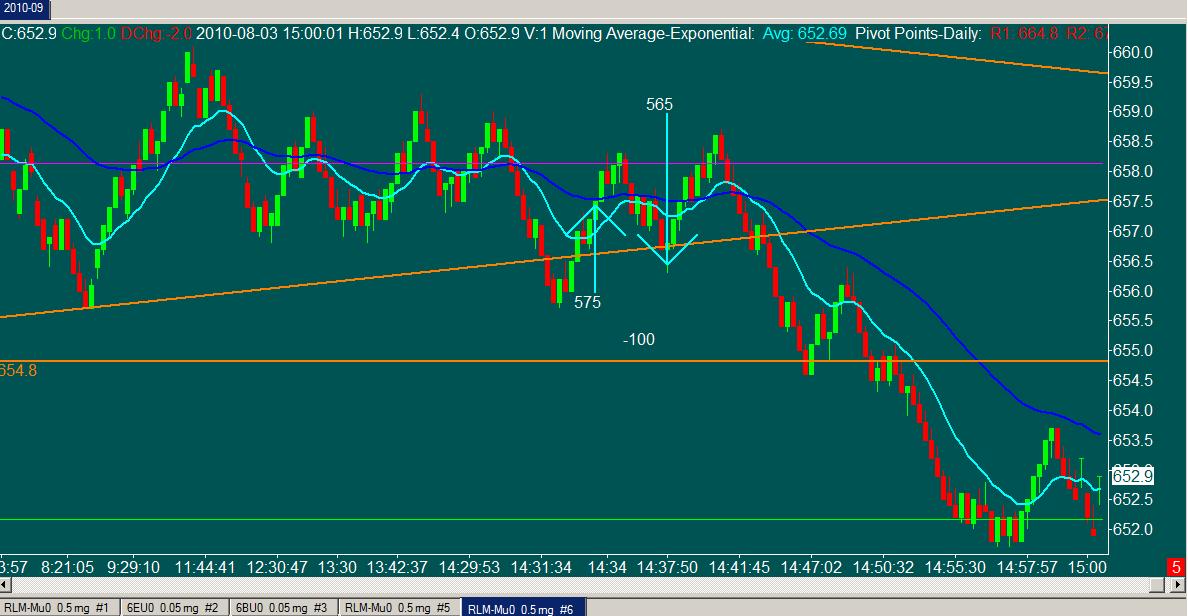Click the H:652.9 high value
Viewport: 1188px width, 616px height.
(x=375, y=33)
